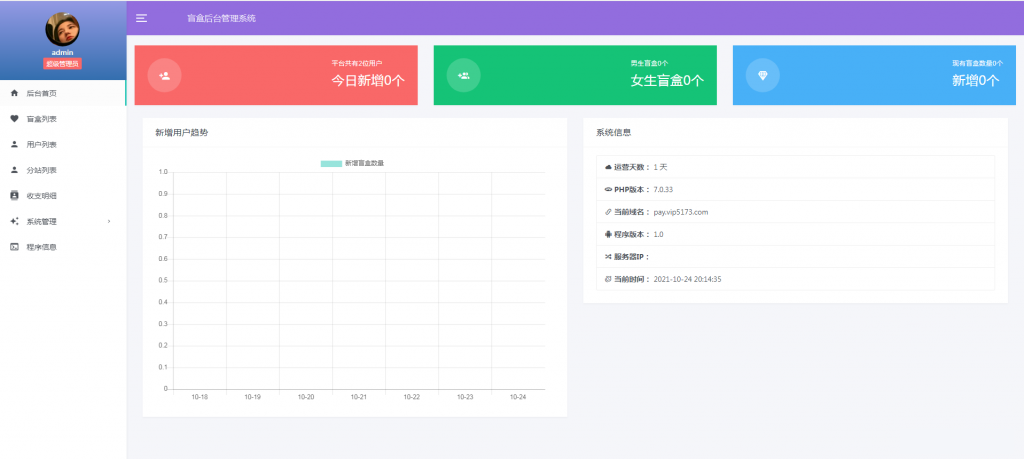The width and height of the screenshot is (1024, 459).
Task: Click the 10-19 date on chart axis
Action: point(253,396)
